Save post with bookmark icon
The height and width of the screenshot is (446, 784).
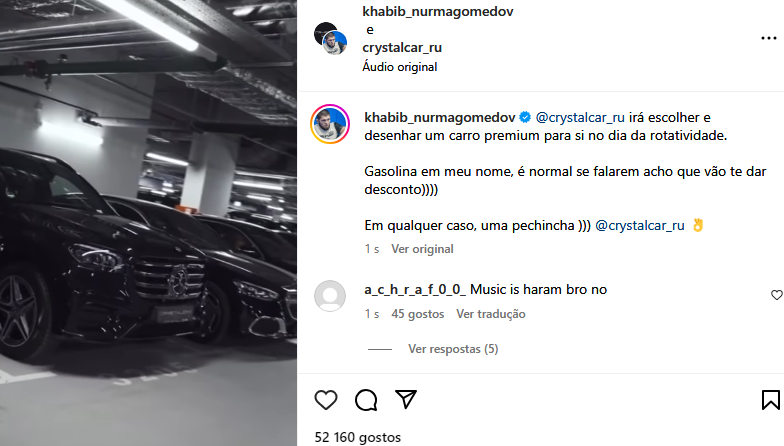tap(770, 400)
